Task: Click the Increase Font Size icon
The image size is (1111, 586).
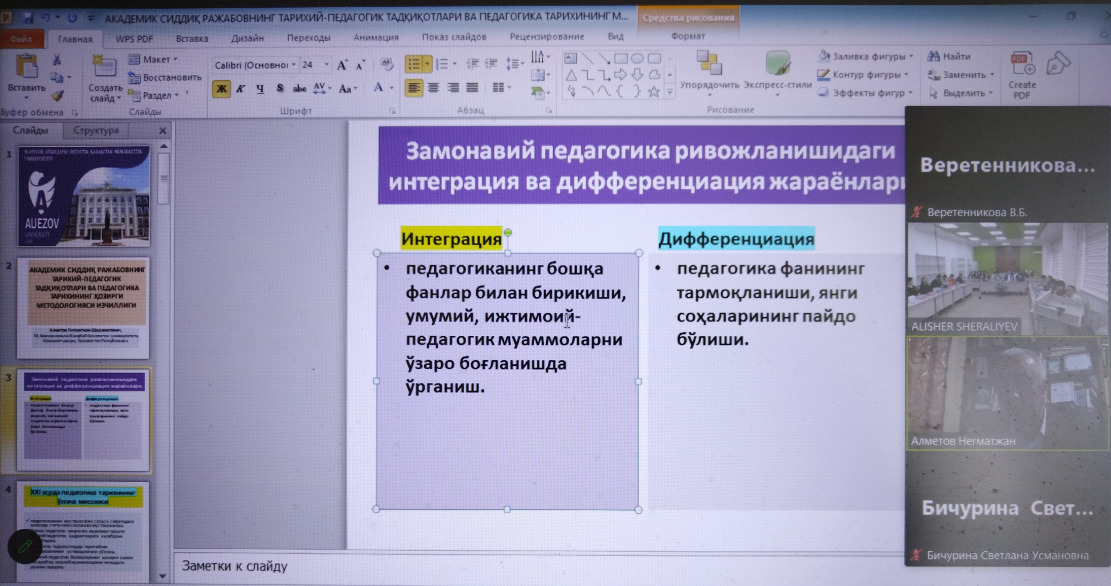Action: click(x=343, y=64)
